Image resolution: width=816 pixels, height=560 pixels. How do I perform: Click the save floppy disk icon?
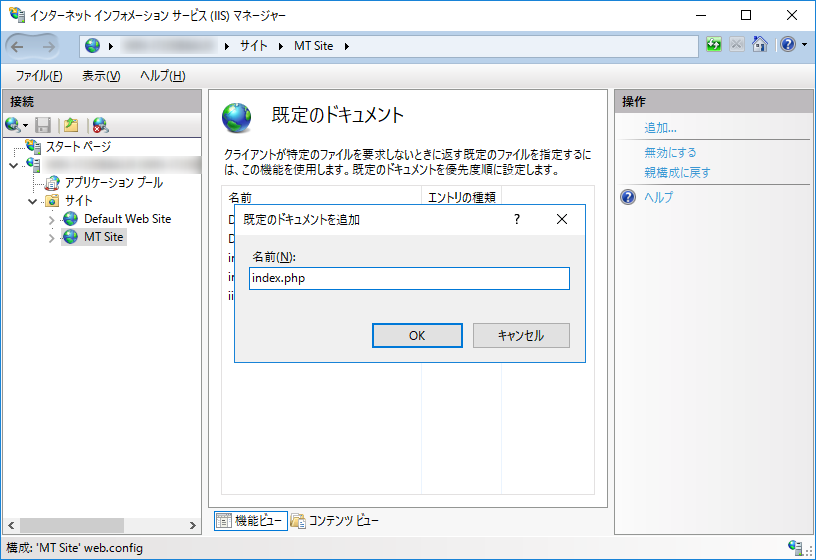click(43, 125)
